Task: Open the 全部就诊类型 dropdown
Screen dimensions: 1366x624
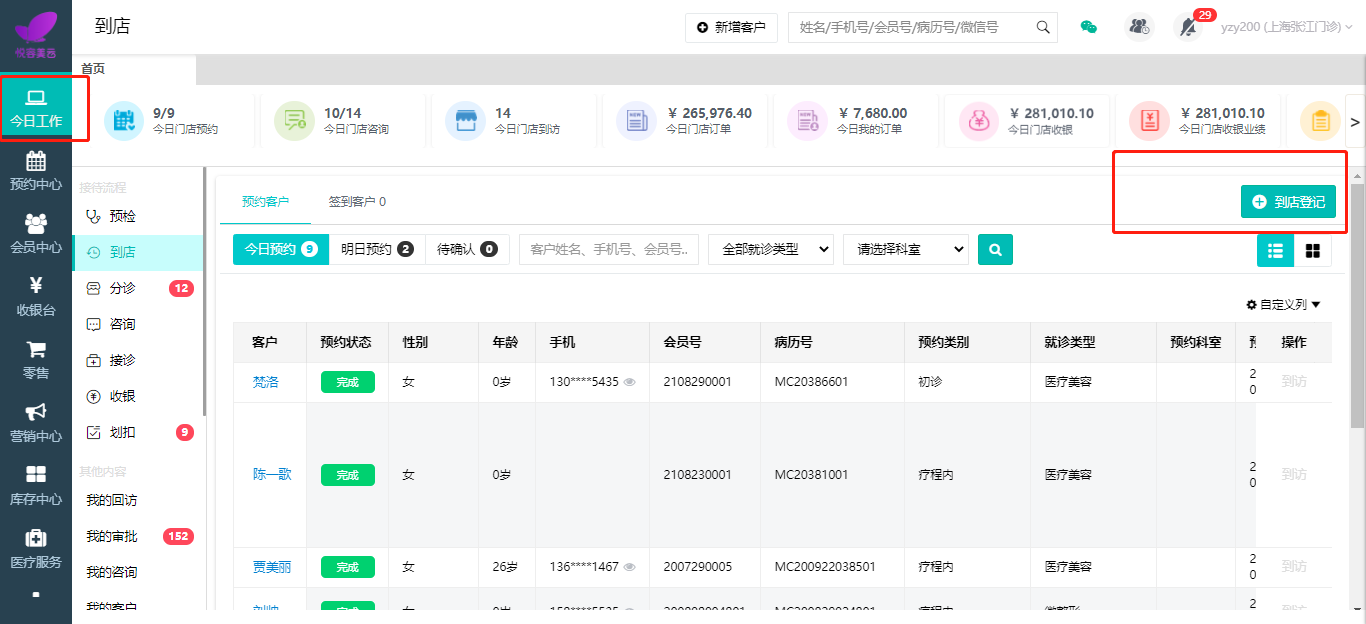Action: (771, 249)
